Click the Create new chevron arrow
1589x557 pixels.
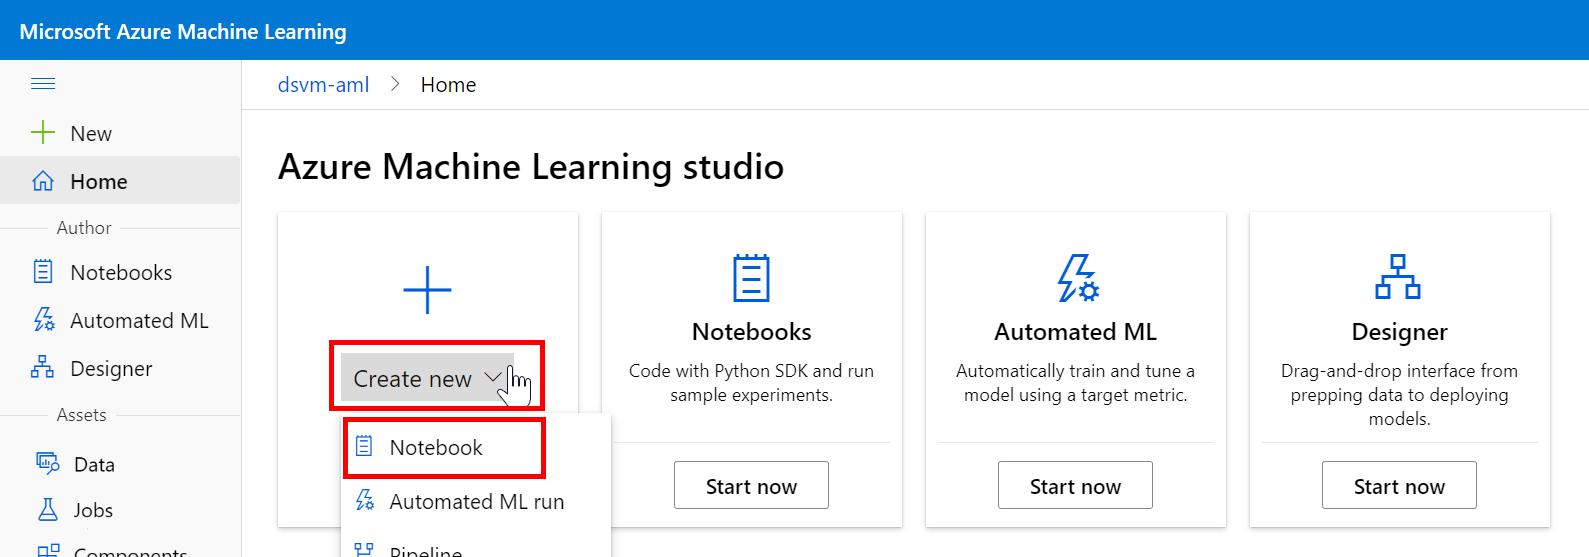[x=493, y=377]
